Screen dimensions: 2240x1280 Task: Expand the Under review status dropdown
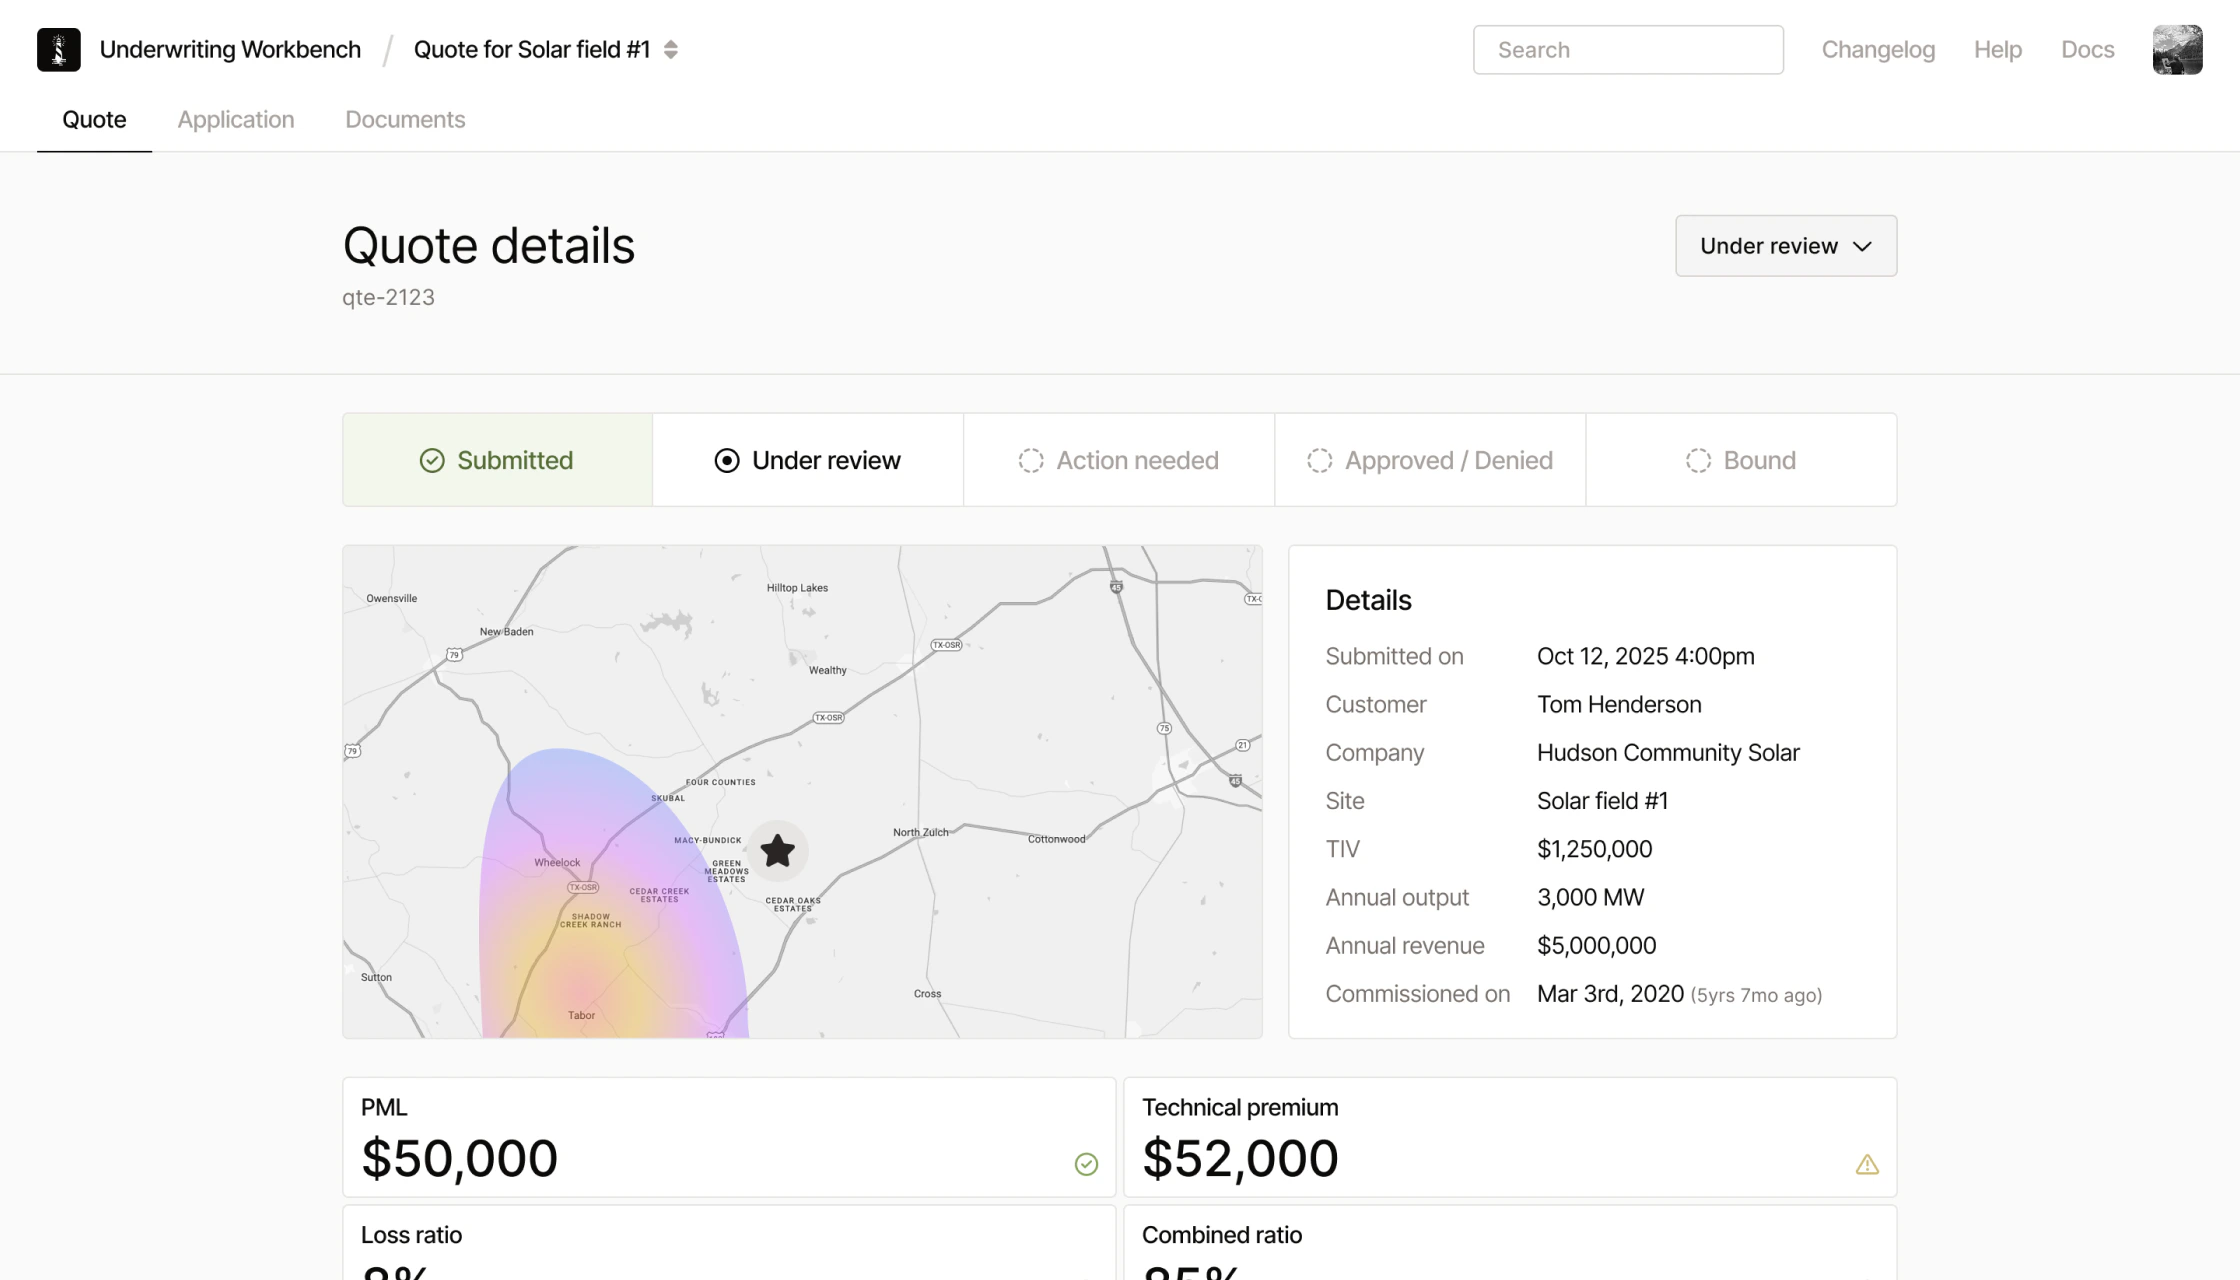[1786, 246]
